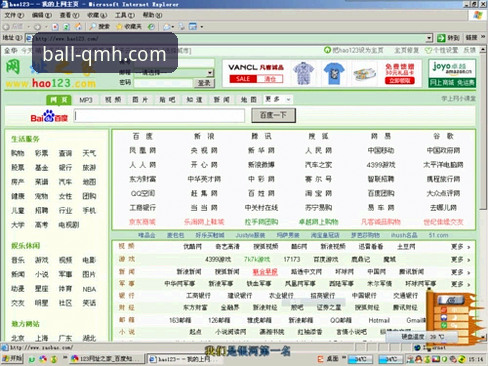This screenshot has height=366, width=488.
Task: Click the Back navigation arrow icon
Action: pyautogui.click(x=6, y=27)
